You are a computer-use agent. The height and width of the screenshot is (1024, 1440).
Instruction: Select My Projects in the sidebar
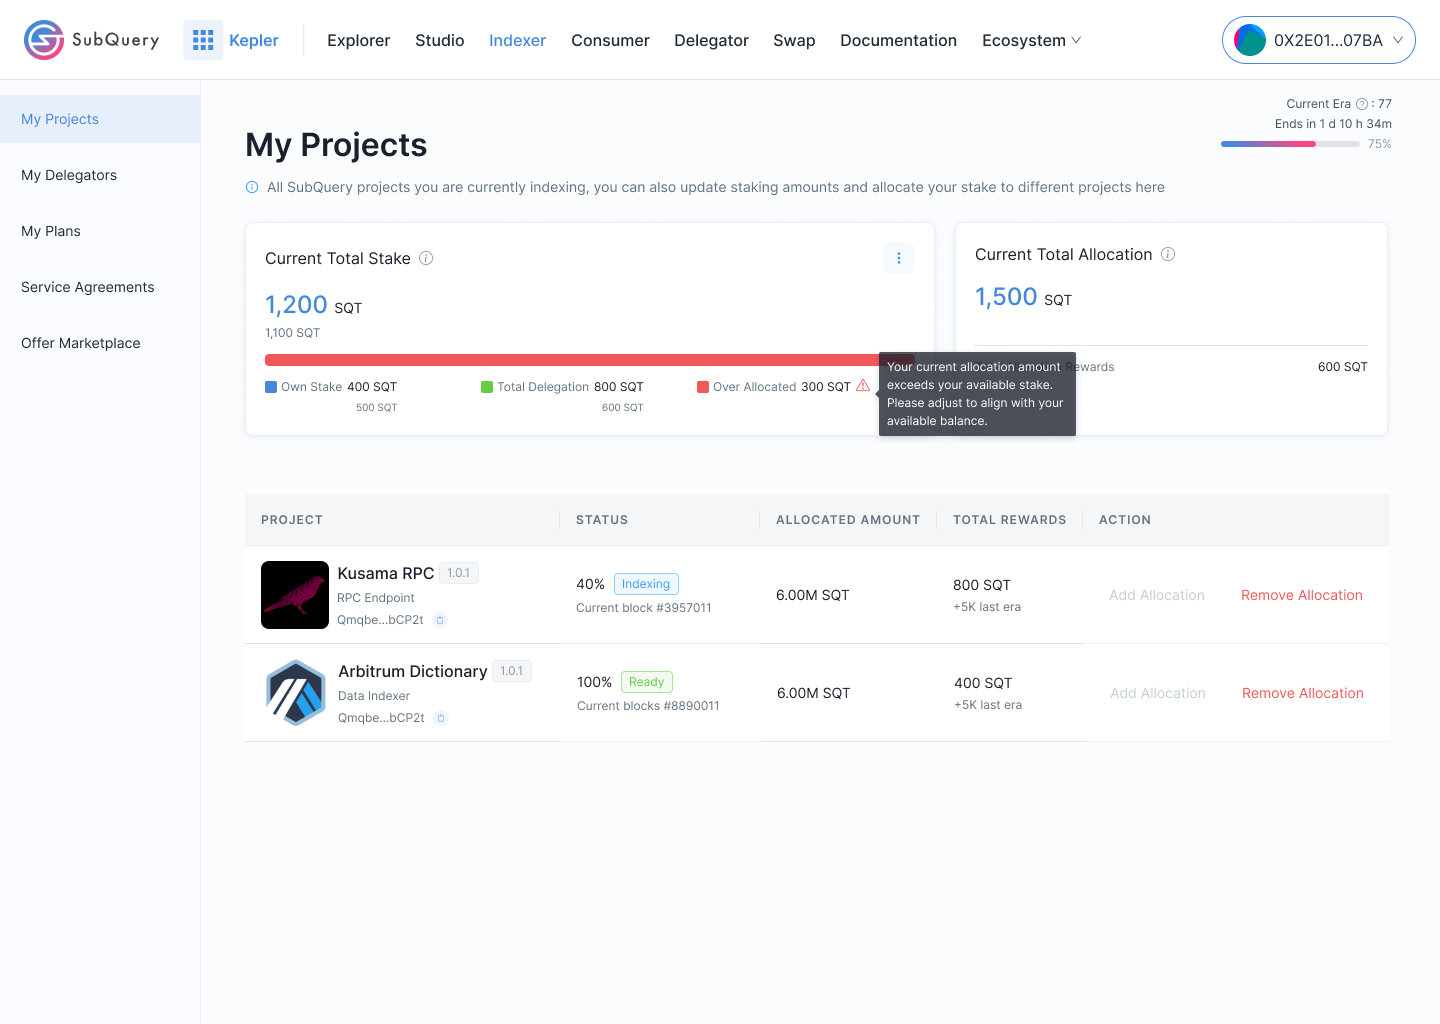click(100, 119)
